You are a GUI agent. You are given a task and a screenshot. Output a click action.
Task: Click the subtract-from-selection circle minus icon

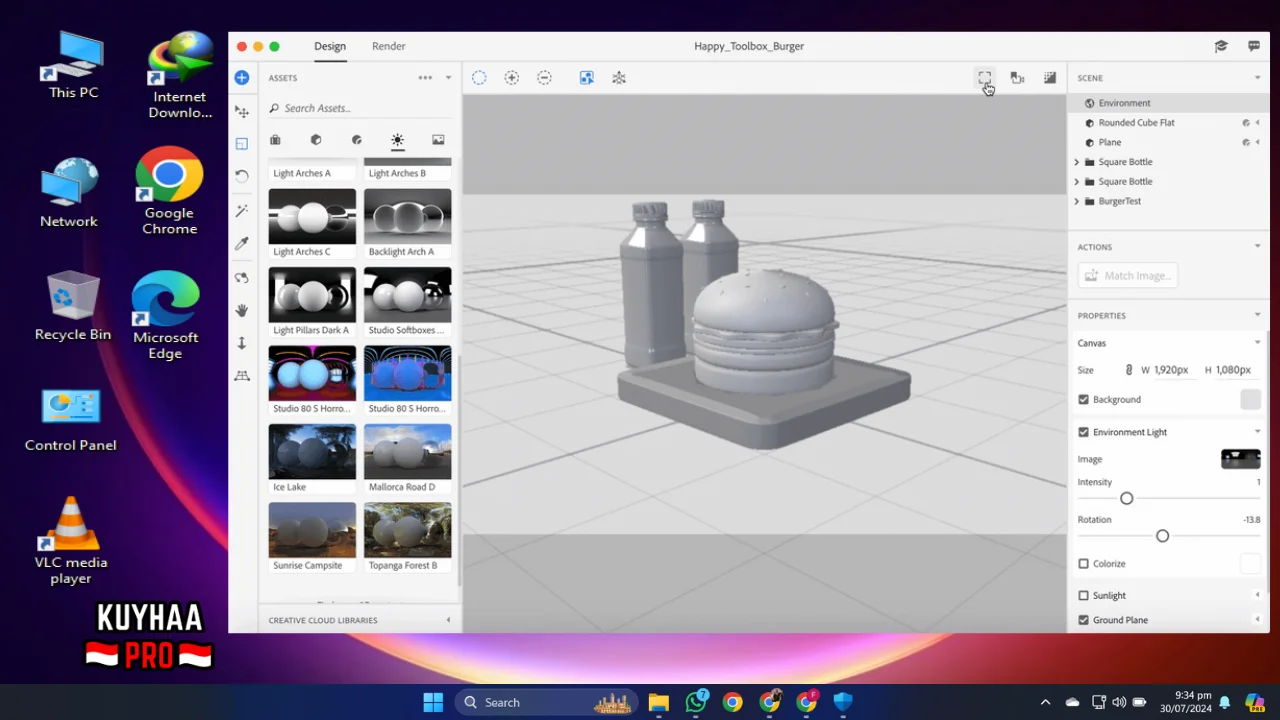pyautogui.click(x=544, y=78)
